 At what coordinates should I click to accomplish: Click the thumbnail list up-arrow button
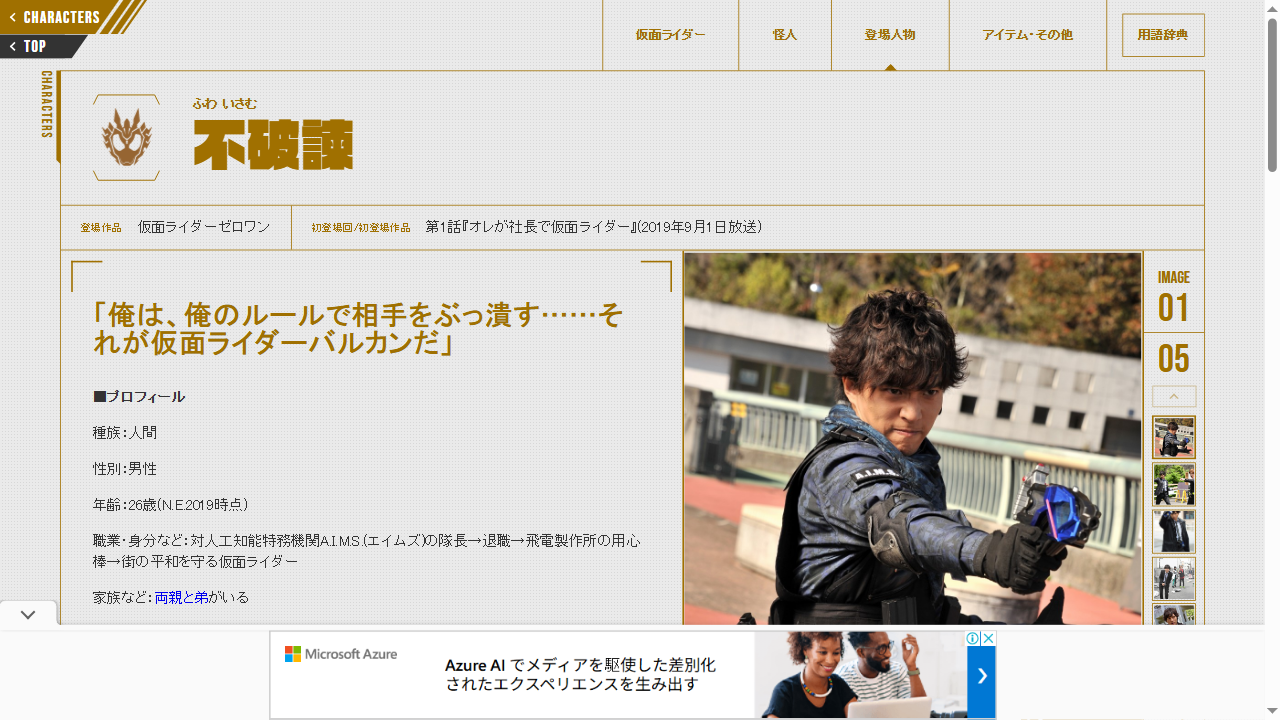(1174, 396)
